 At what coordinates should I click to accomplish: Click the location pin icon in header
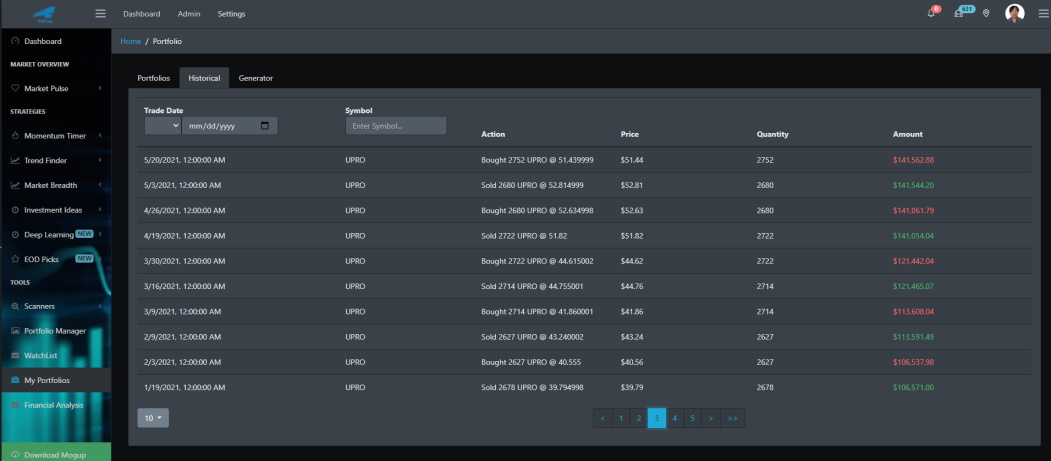pos(985,13)
